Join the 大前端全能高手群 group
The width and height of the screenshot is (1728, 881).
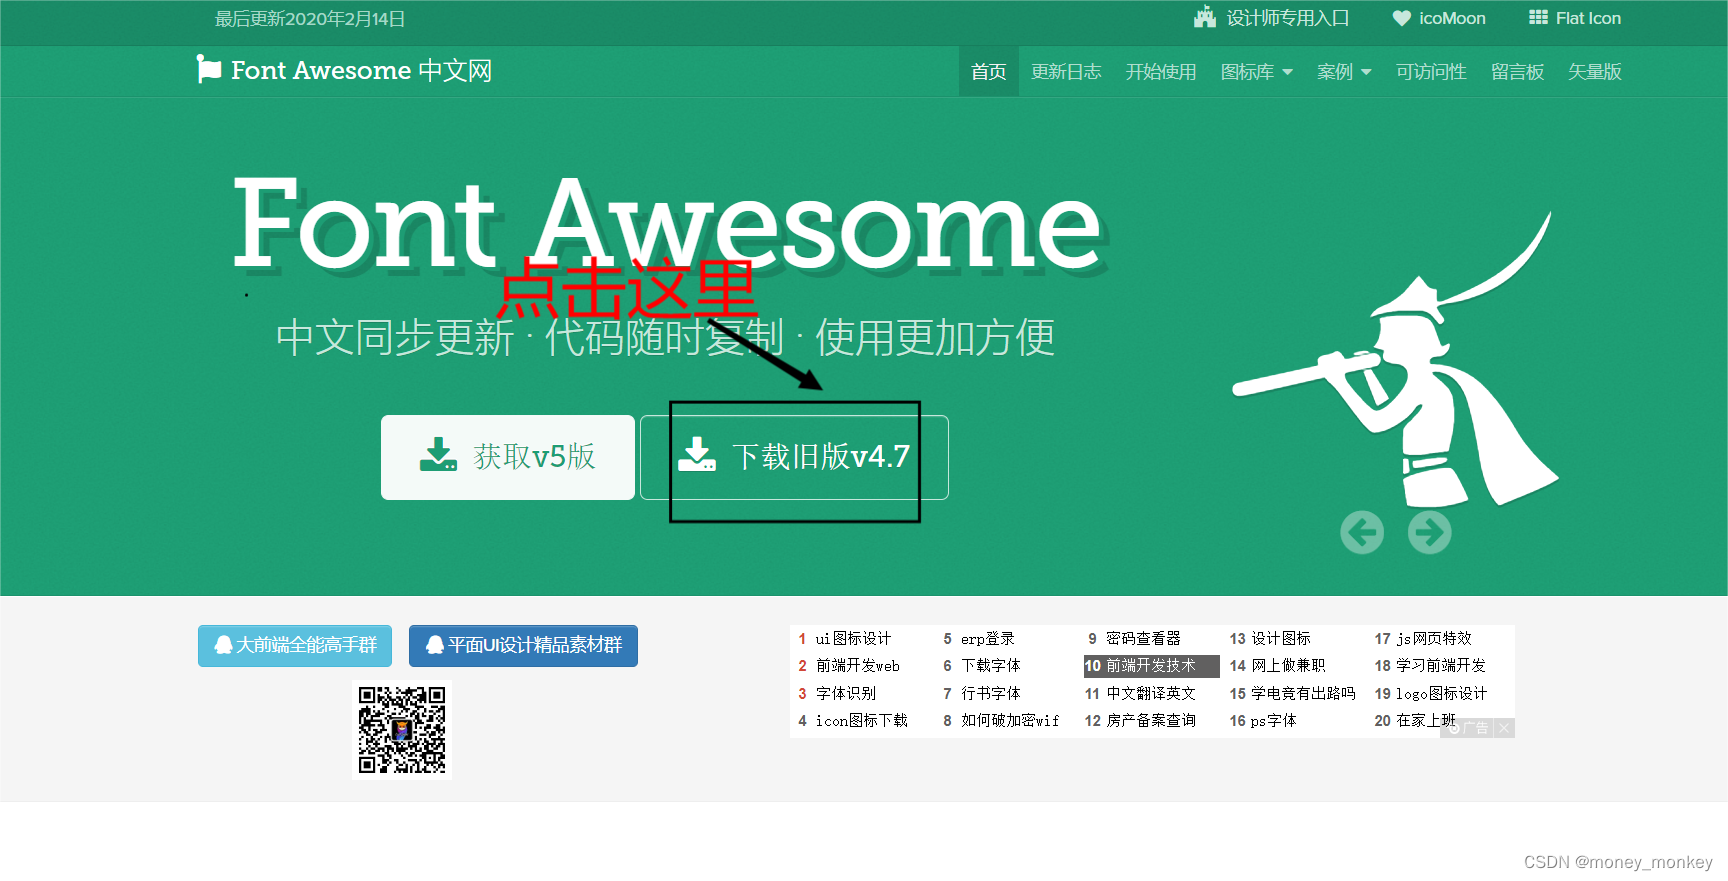pyautogui.click(x=295, y=646)
